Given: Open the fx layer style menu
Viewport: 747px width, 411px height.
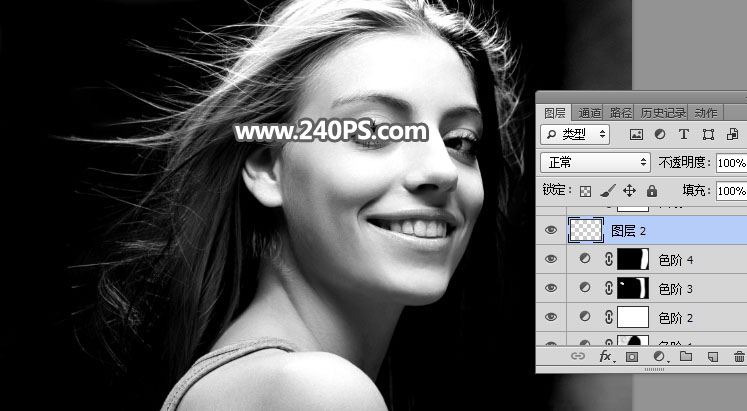Looking at the screenshot, I should tap(606, 356).
